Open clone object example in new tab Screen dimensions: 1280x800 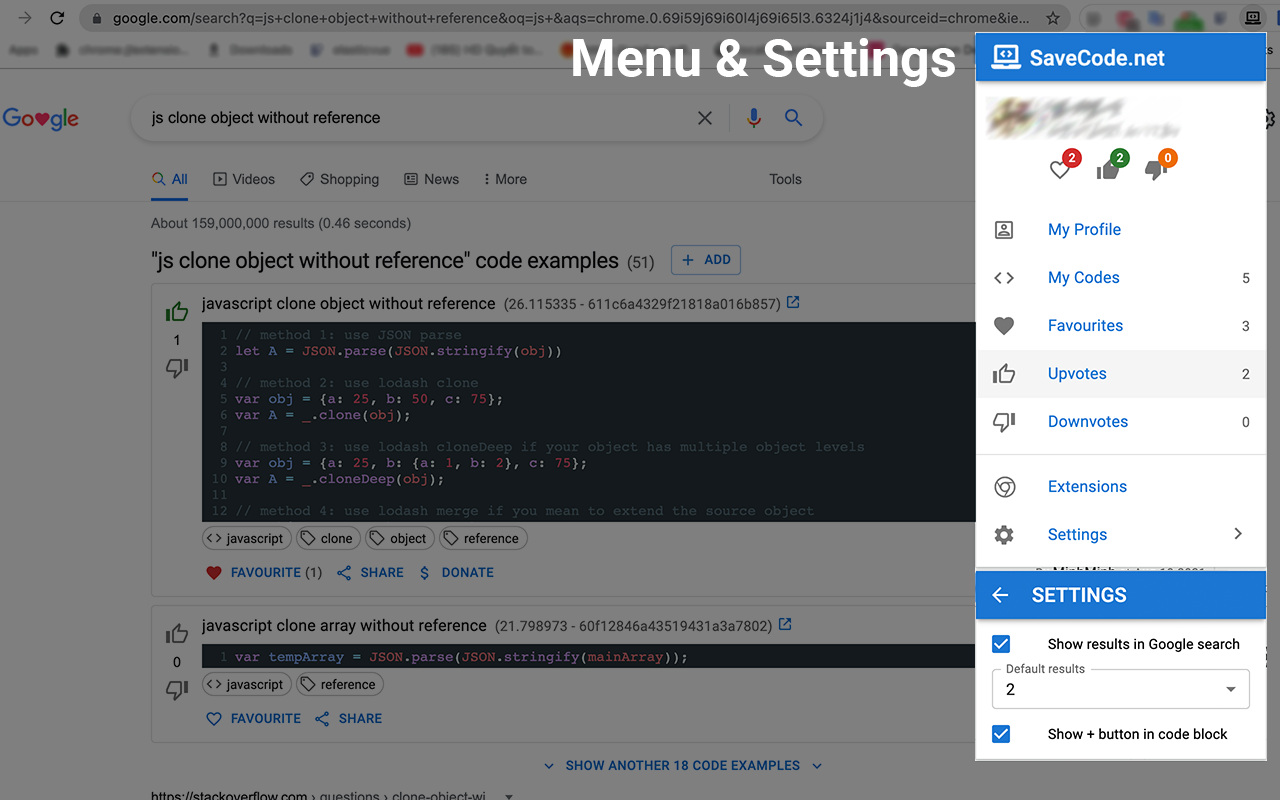click(793, 302)
